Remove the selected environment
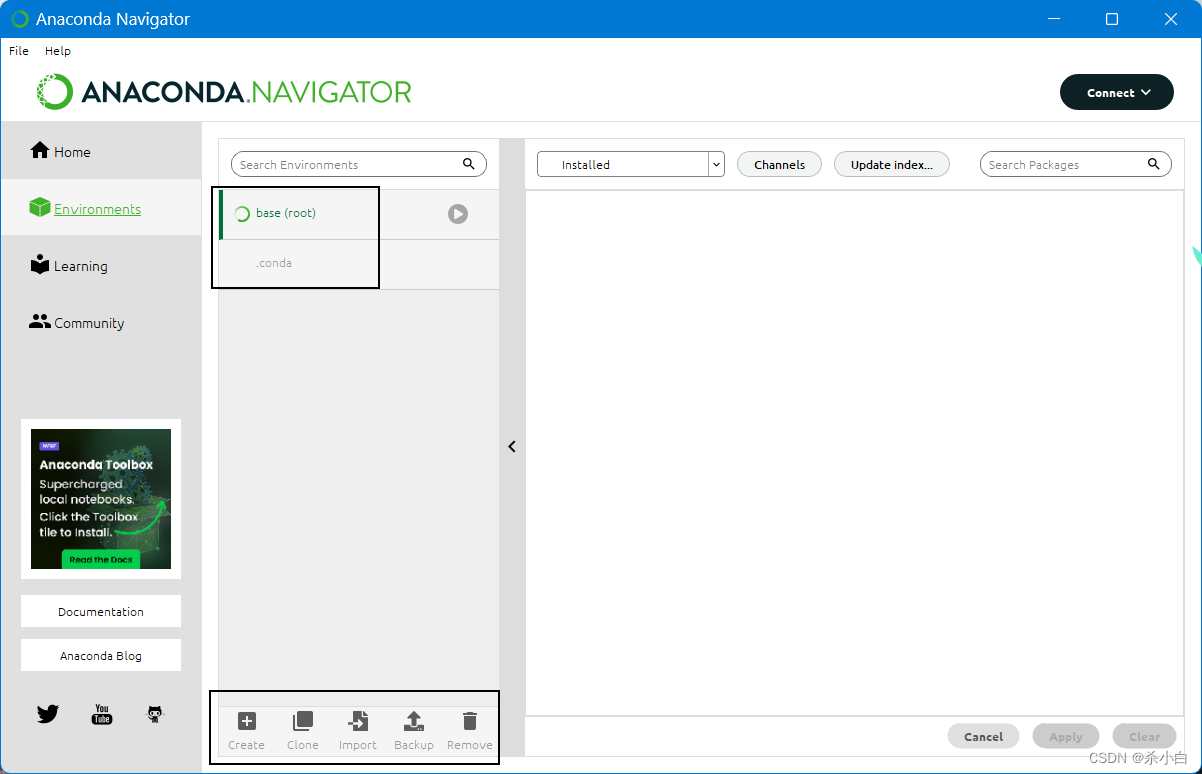This screenshot has height=774, width=1202. point(470,731)
